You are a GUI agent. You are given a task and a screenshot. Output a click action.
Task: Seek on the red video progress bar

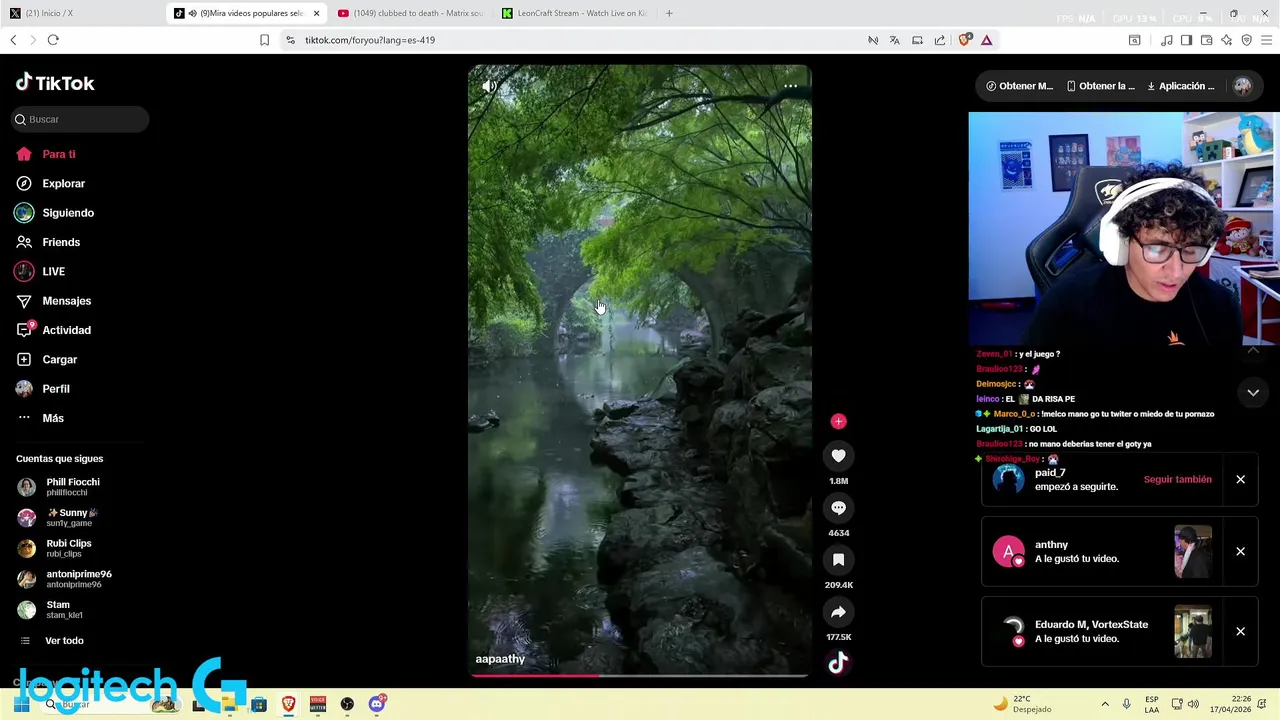(640, 676)
